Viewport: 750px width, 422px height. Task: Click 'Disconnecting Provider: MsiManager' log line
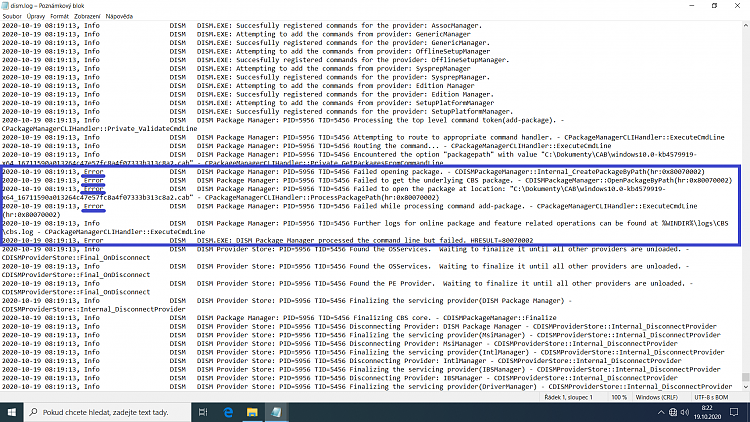tap(340, 344)
